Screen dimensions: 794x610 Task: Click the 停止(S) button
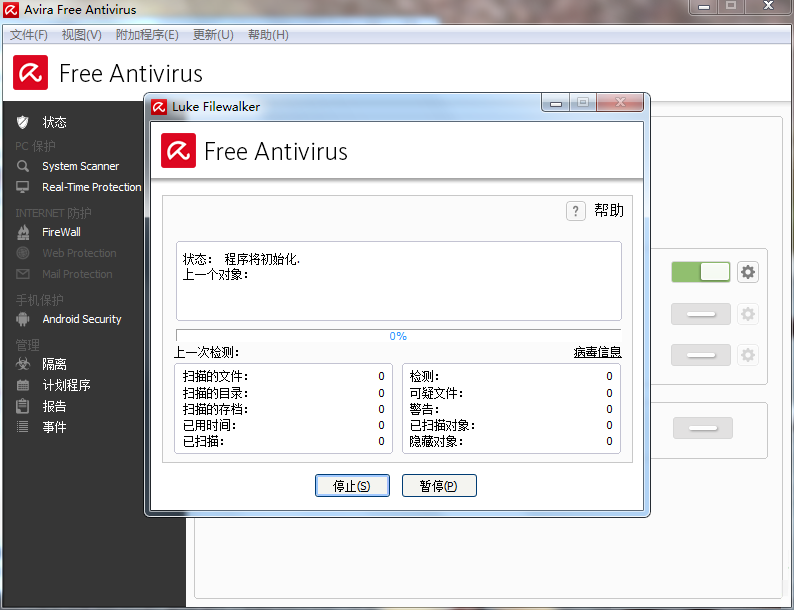pos(352,485)
